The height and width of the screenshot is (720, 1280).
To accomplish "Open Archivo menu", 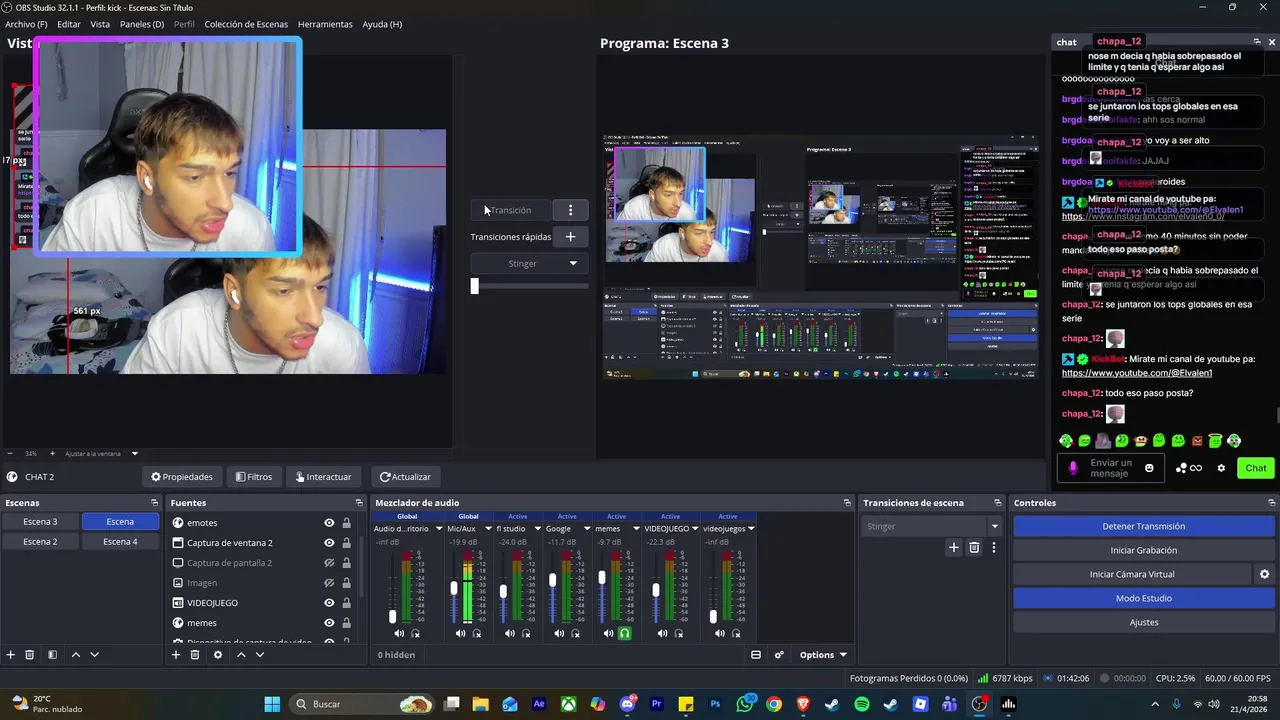I will pyautogui.click(x=26, y=24).
